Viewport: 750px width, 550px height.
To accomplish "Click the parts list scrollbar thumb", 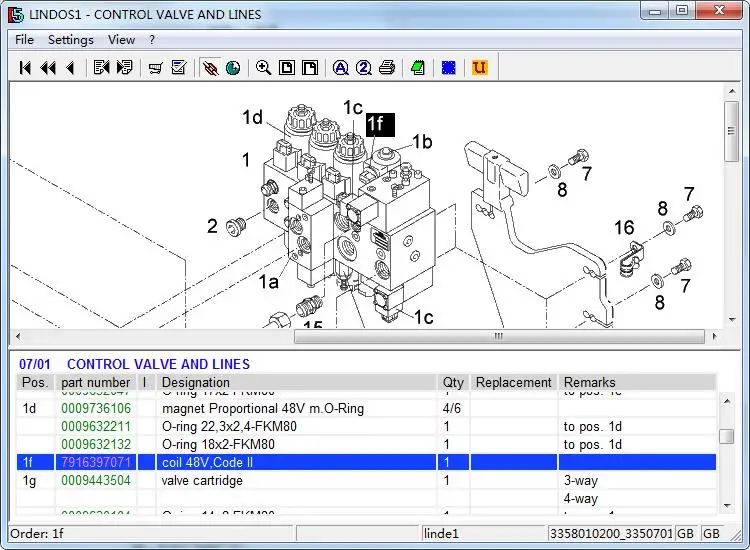I will pos(727,436).
